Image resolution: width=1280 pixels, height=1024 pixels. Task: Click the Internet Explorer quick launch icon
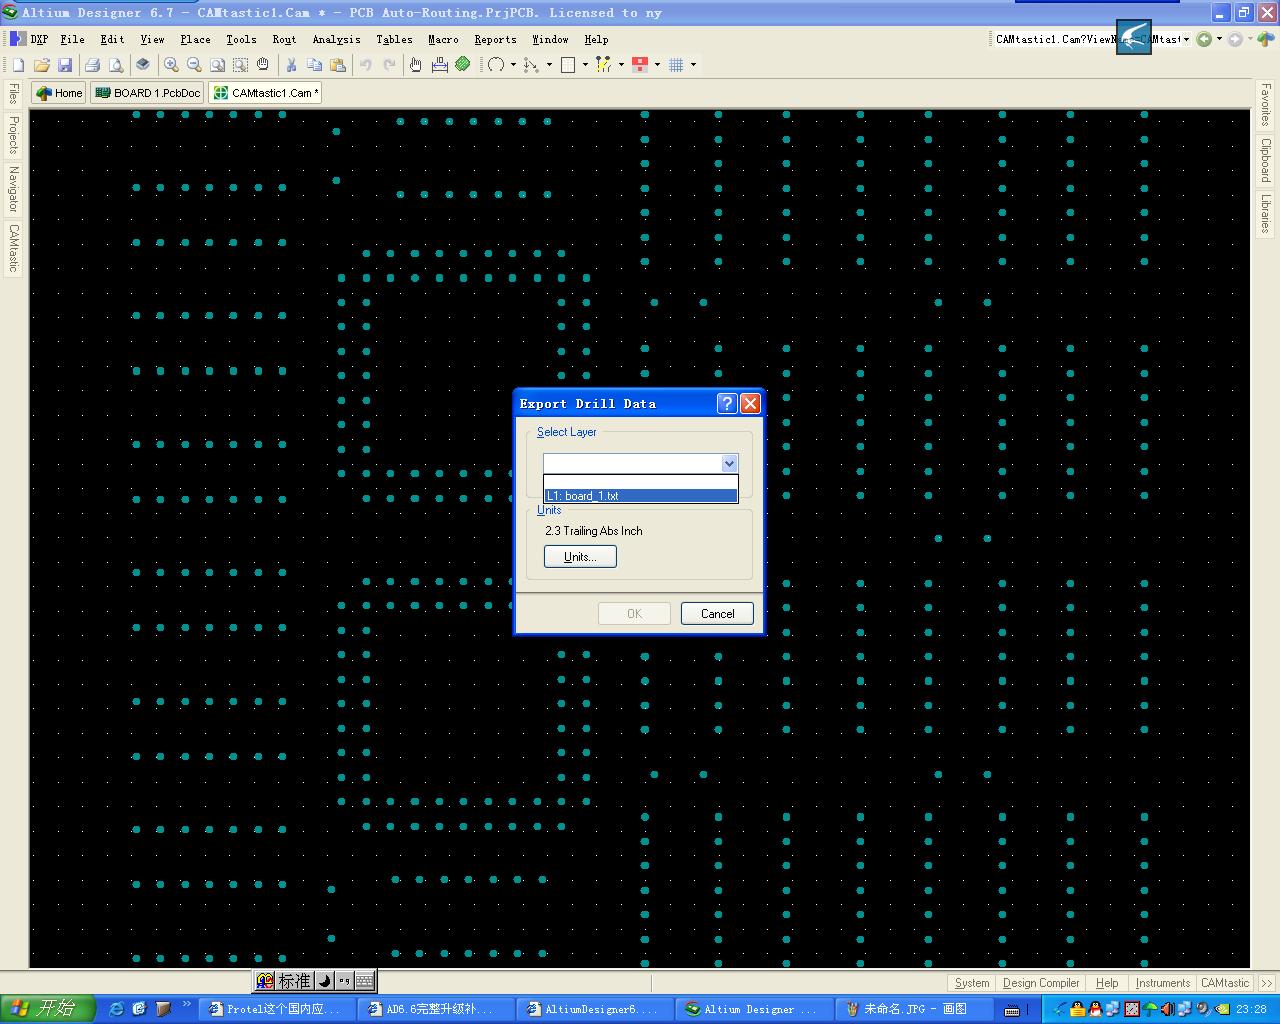tap(116, 1009)
